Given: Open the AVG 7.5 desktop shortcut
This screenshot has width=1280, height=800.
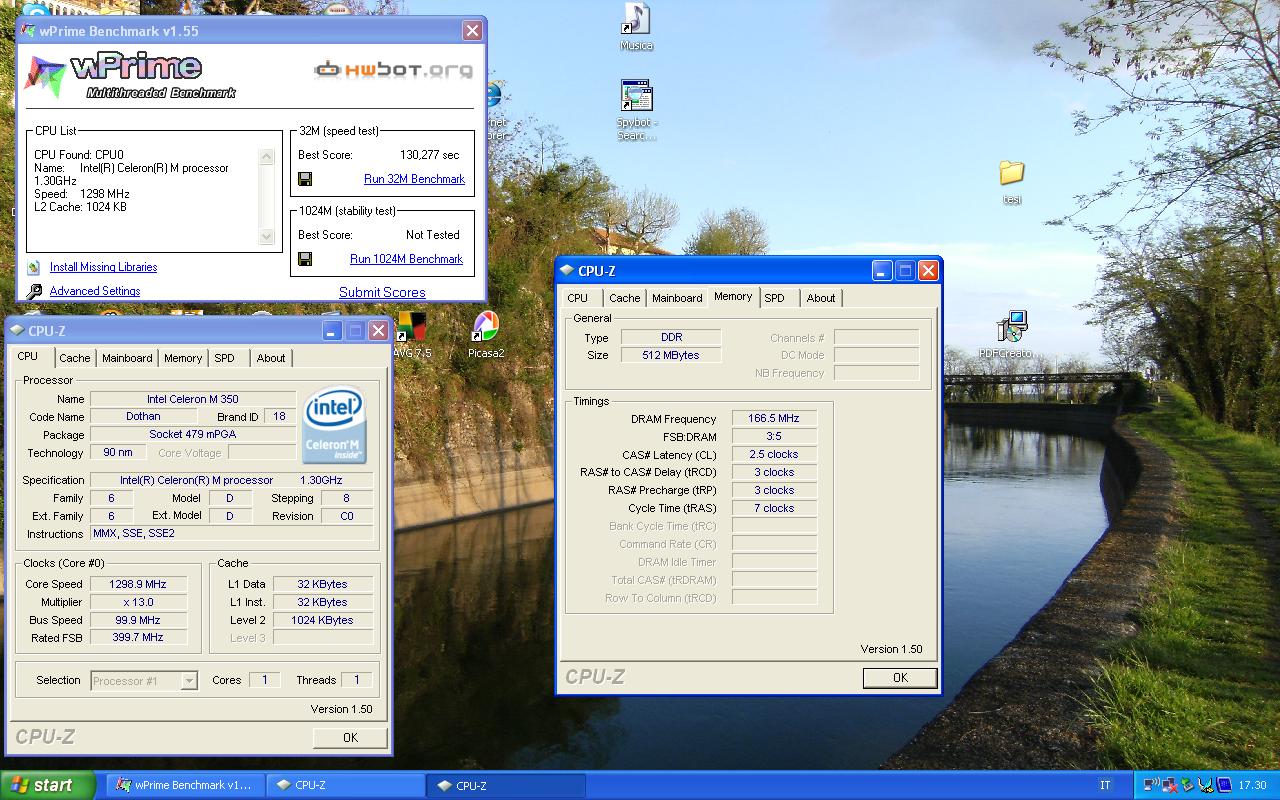Looking at the screenshot, I should 412,334.
